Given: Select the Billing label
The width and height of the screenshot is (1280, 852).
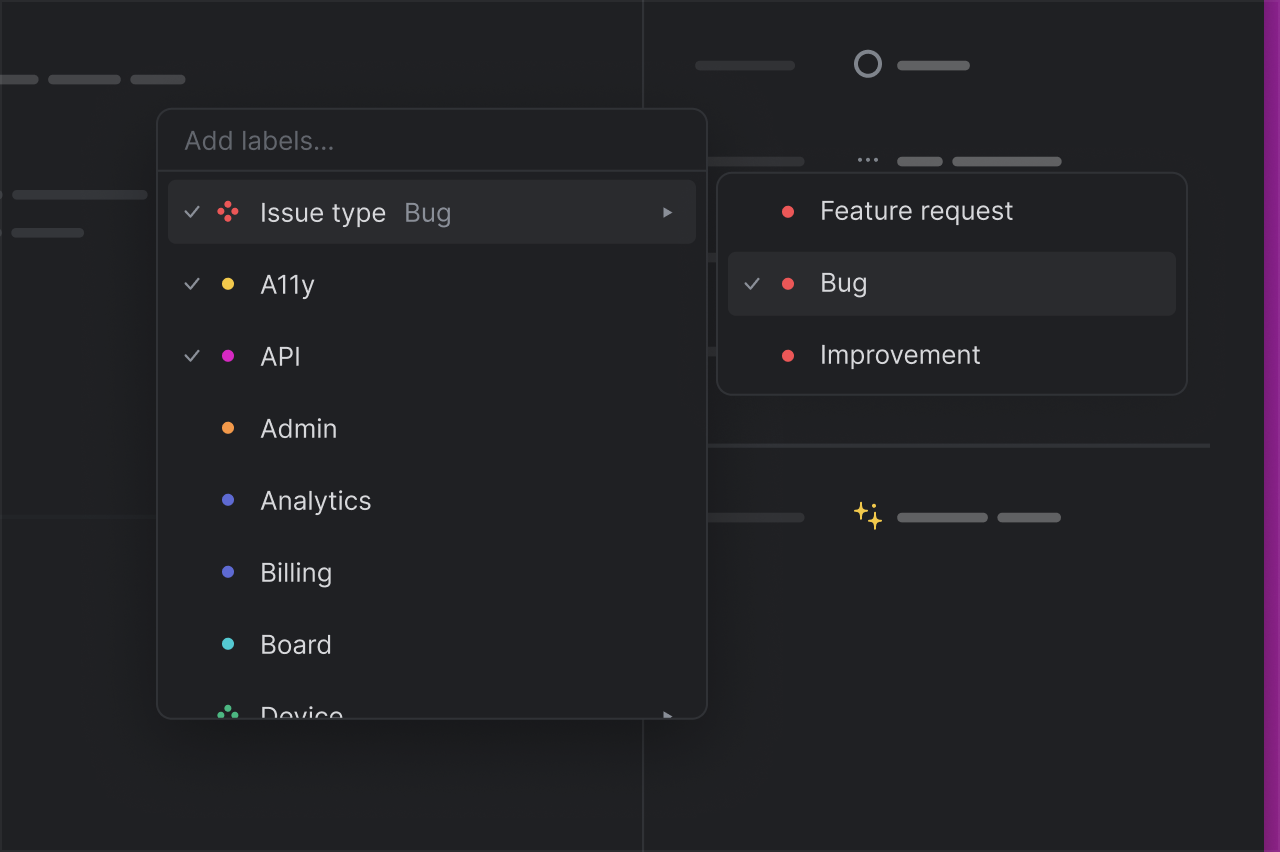Looking at the screenshot, I should pyautogui.click(x=296, y=572).
